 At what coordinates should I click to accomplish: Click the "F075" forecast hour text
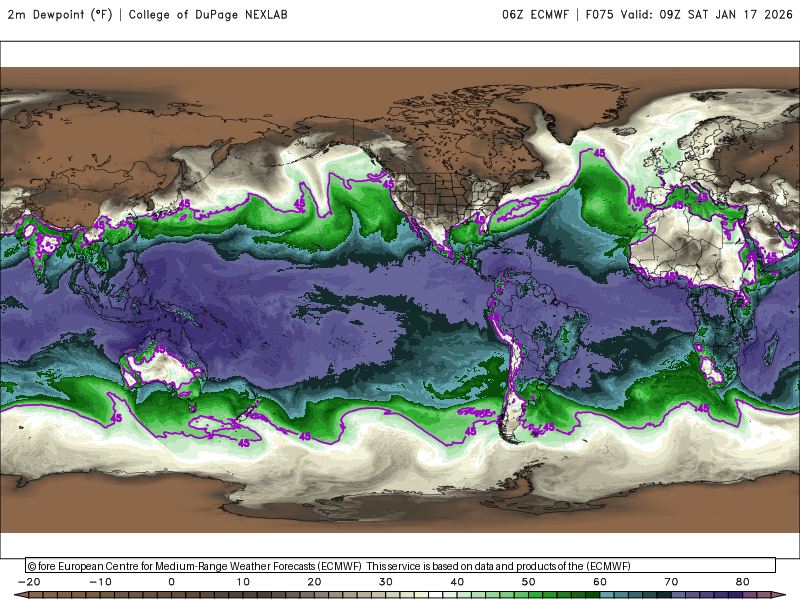(599, 15)
